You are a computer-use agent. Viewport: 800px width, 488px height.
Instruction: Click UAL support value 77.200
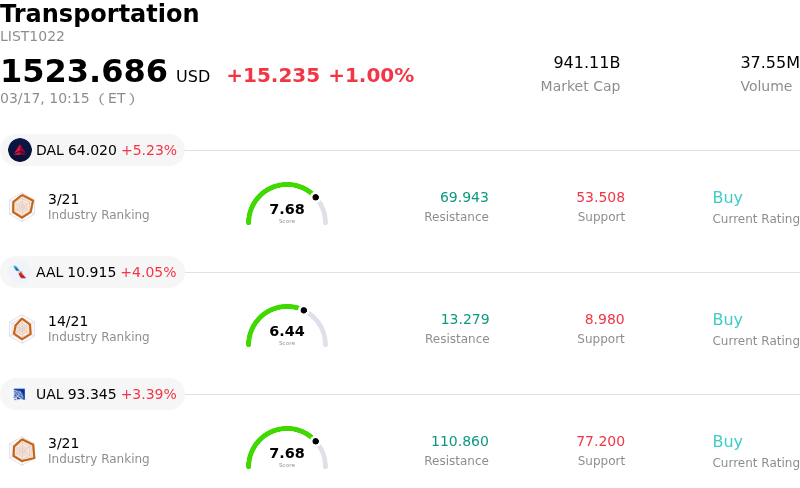600,442
